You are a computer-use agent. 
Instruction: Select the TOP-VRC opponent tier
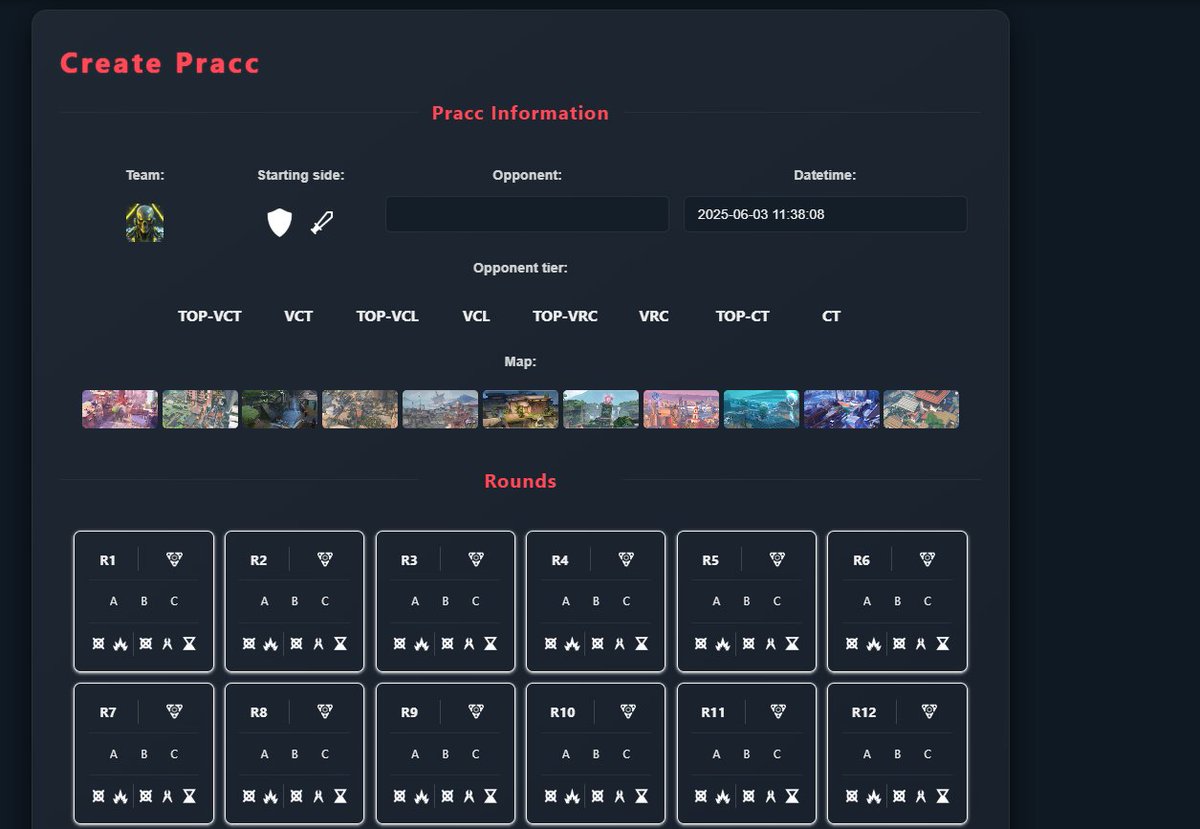click(565, 316)
